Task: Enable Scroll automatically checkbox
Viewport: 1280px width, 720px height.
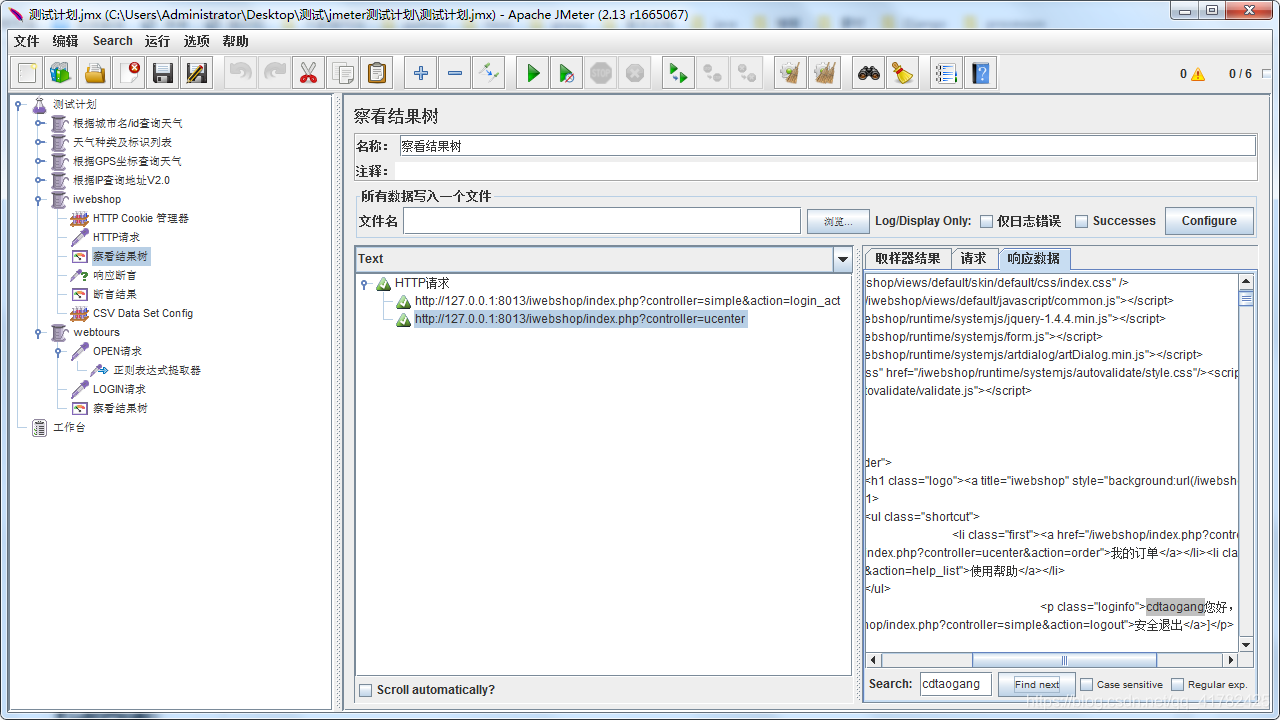Action: coord(365,690)
